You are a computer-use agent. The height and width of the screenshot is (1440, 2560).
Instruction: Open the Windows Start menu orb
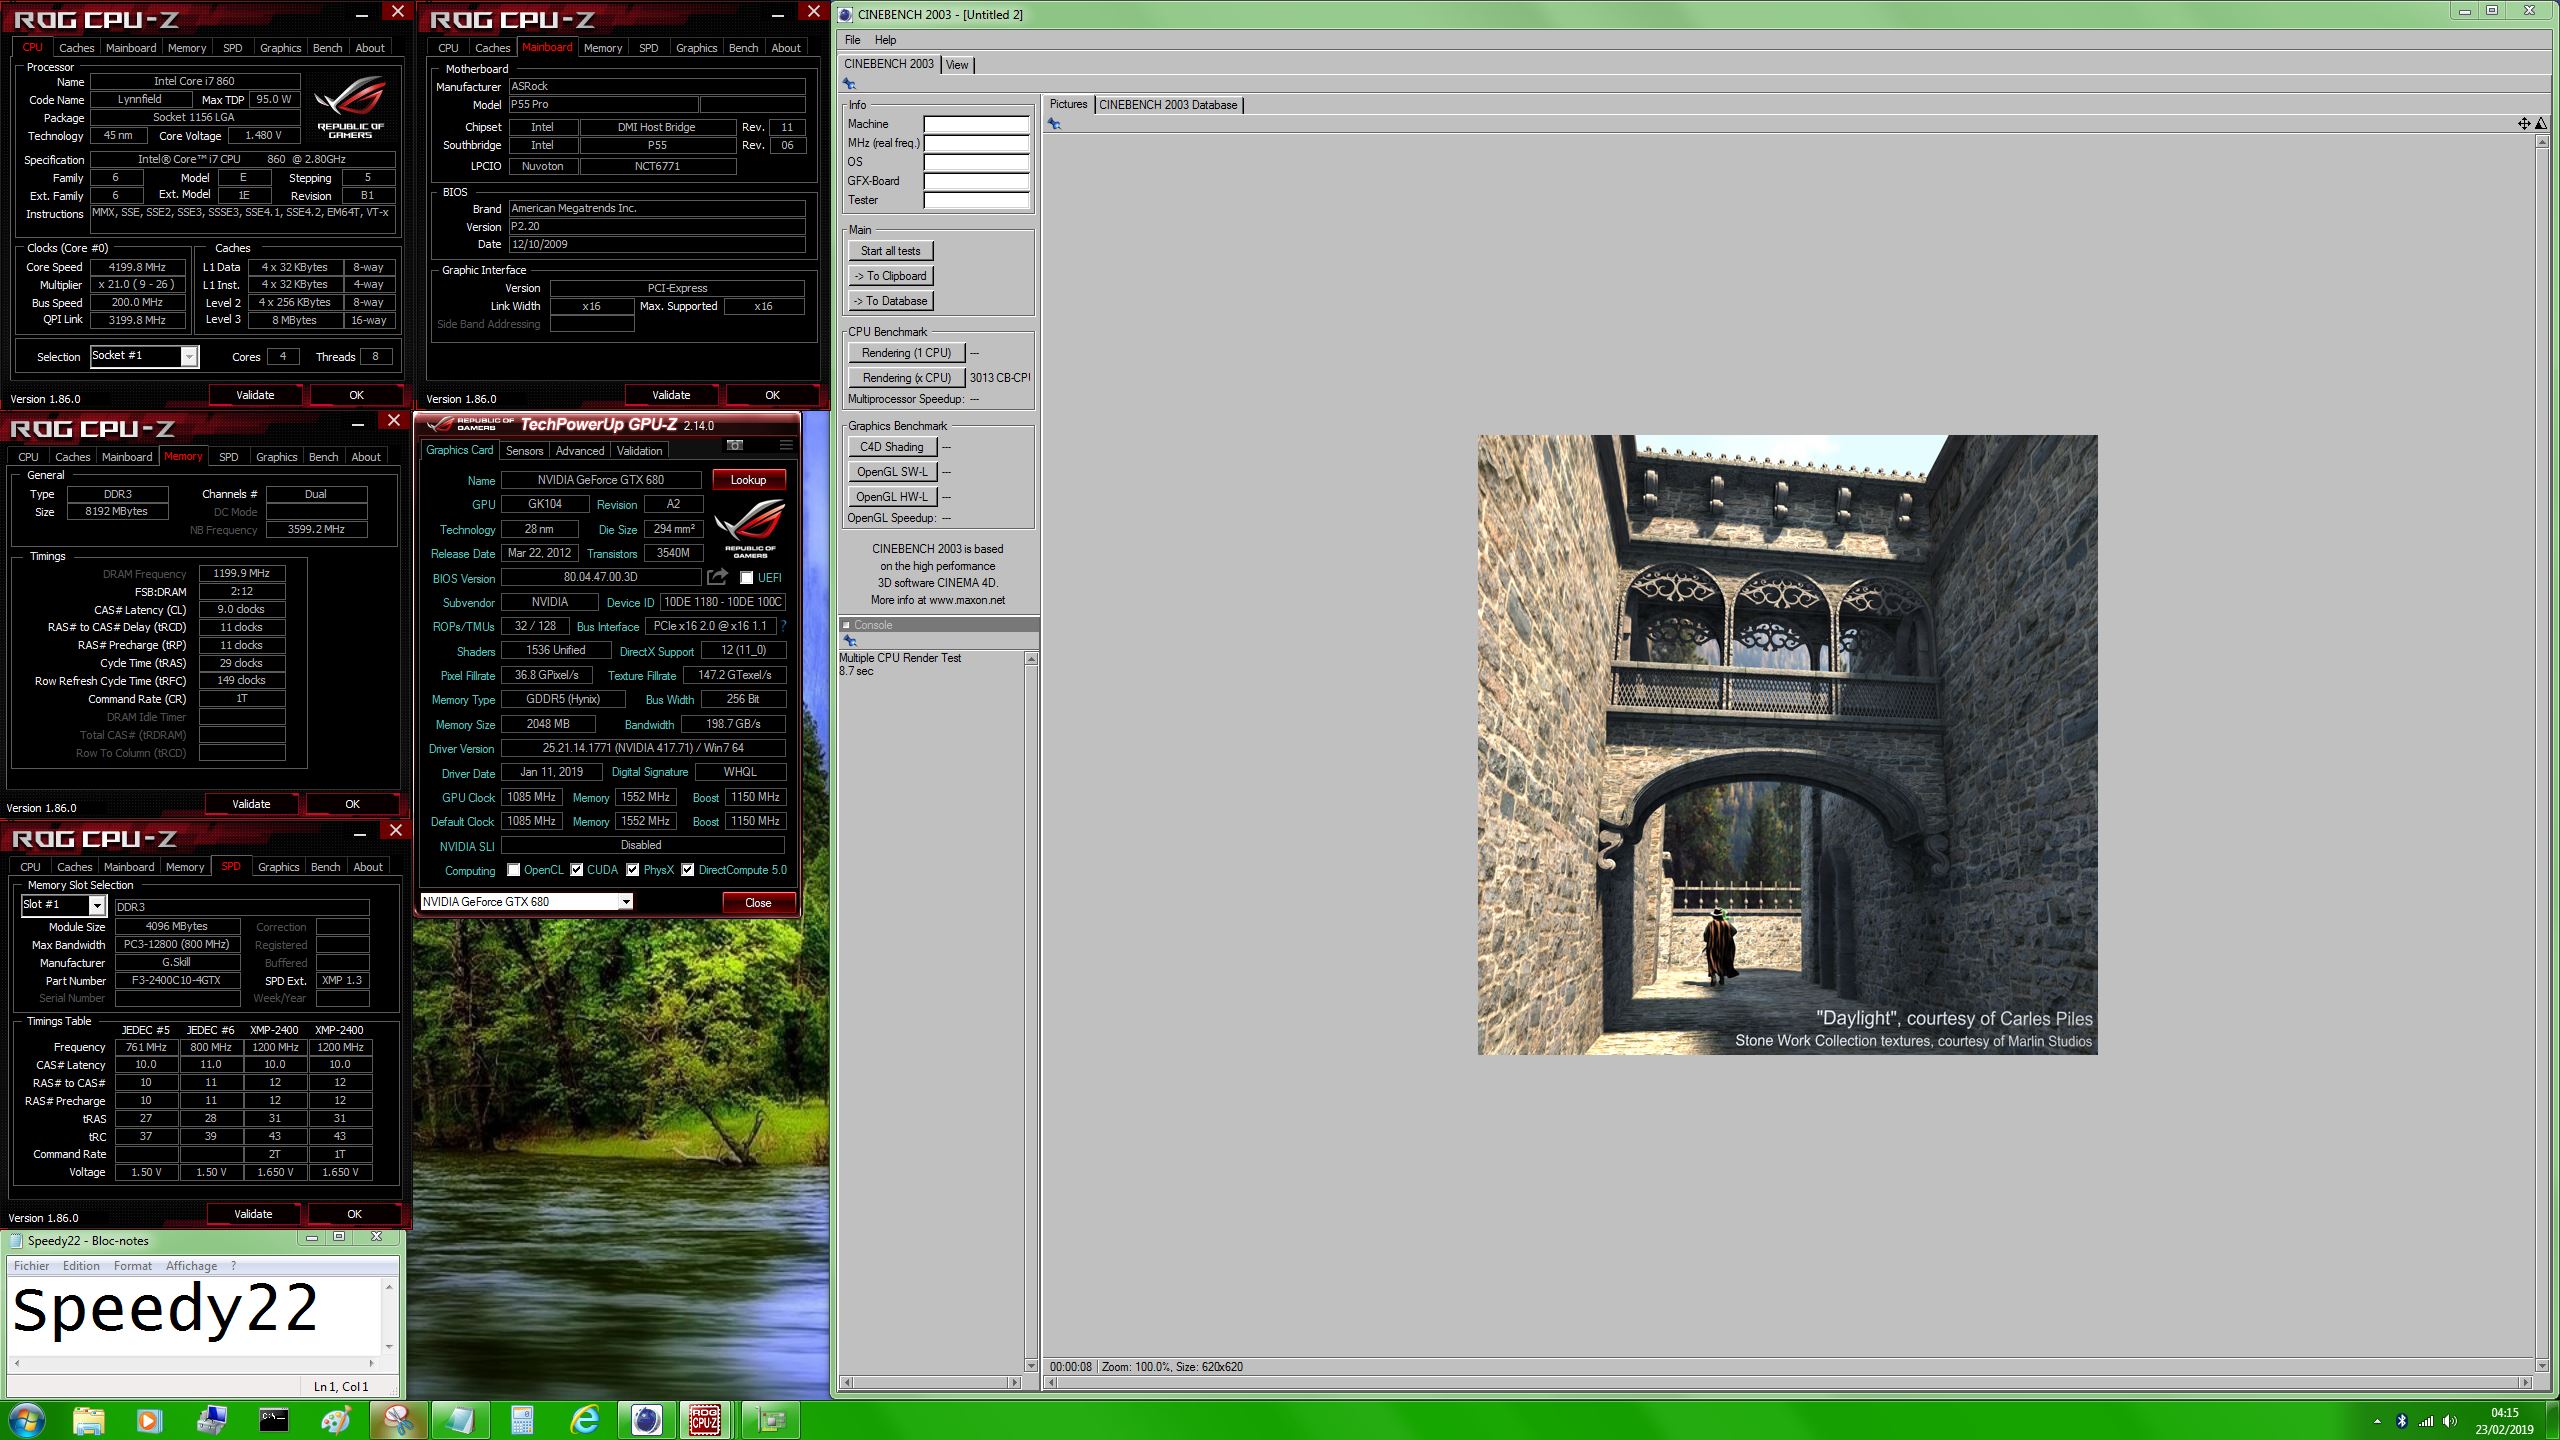pos(26,1420)
